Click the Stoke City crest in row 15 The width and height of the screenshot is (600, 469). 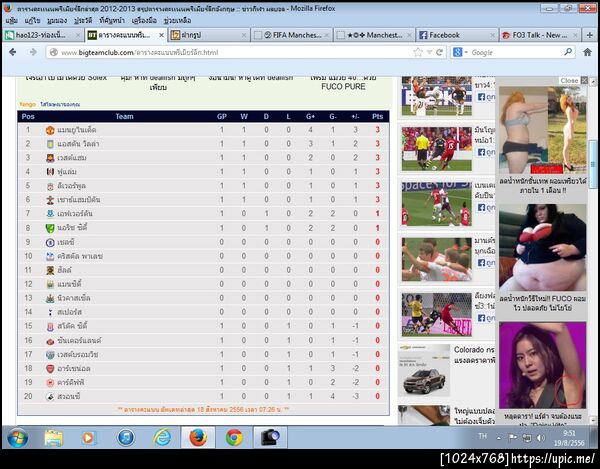[50, 327]
